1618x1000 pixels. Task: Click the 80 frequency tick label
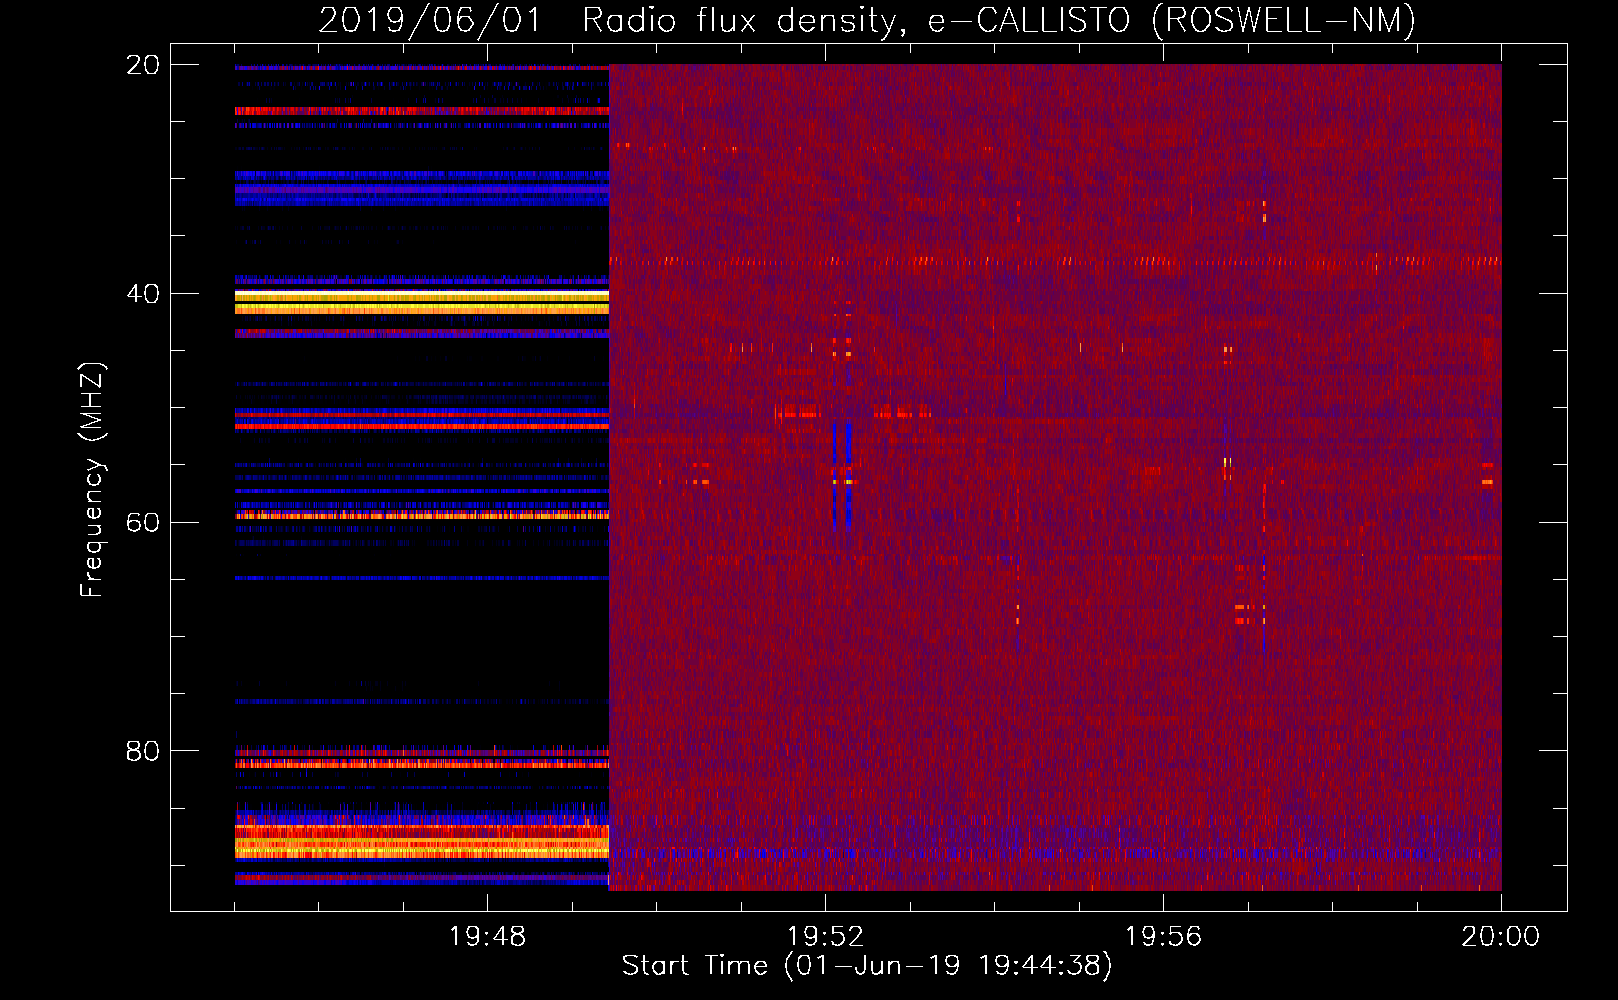143,751
